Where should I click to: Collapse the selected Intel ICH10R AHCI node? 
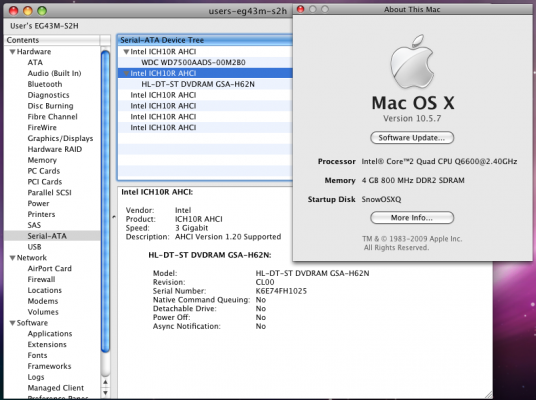point(126,74)
